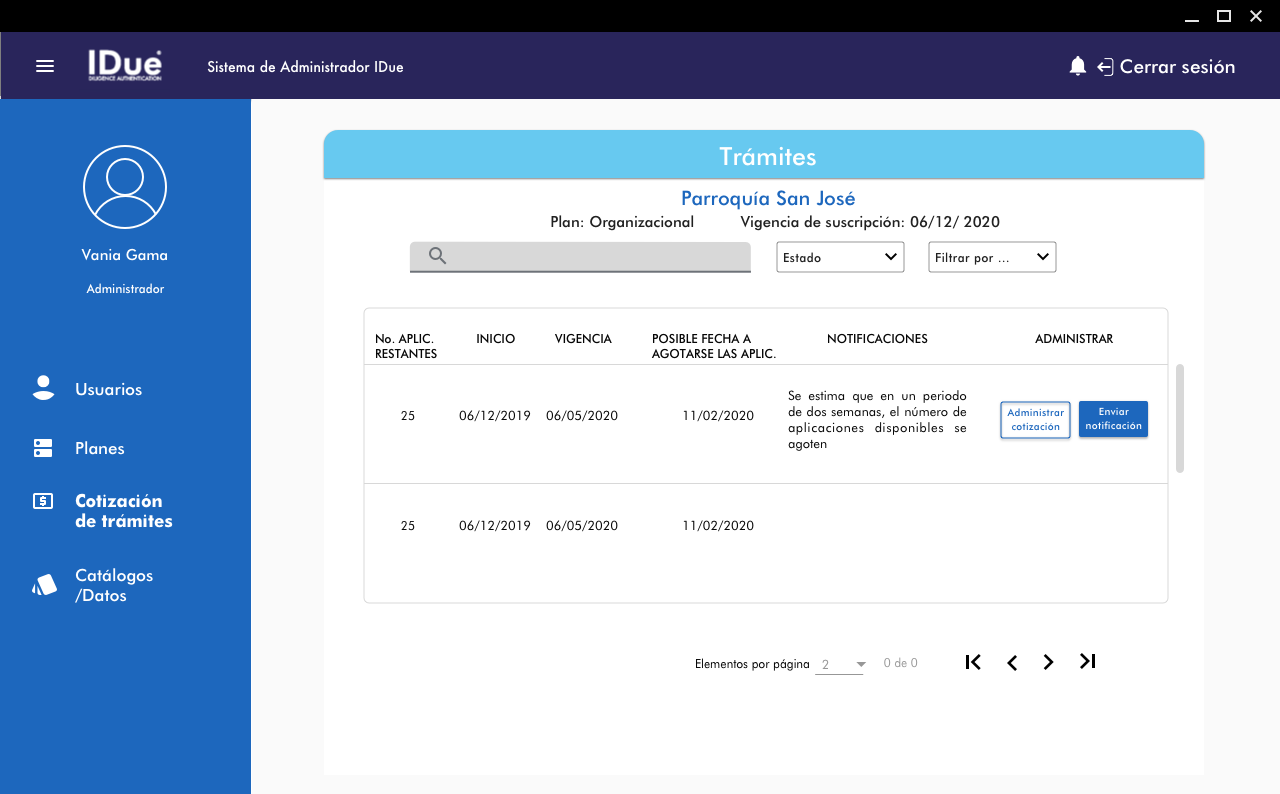The height and width of the screenshot is (794, 1280).
Task: Go to the first page of results
Action: click(x=973, y=662)
